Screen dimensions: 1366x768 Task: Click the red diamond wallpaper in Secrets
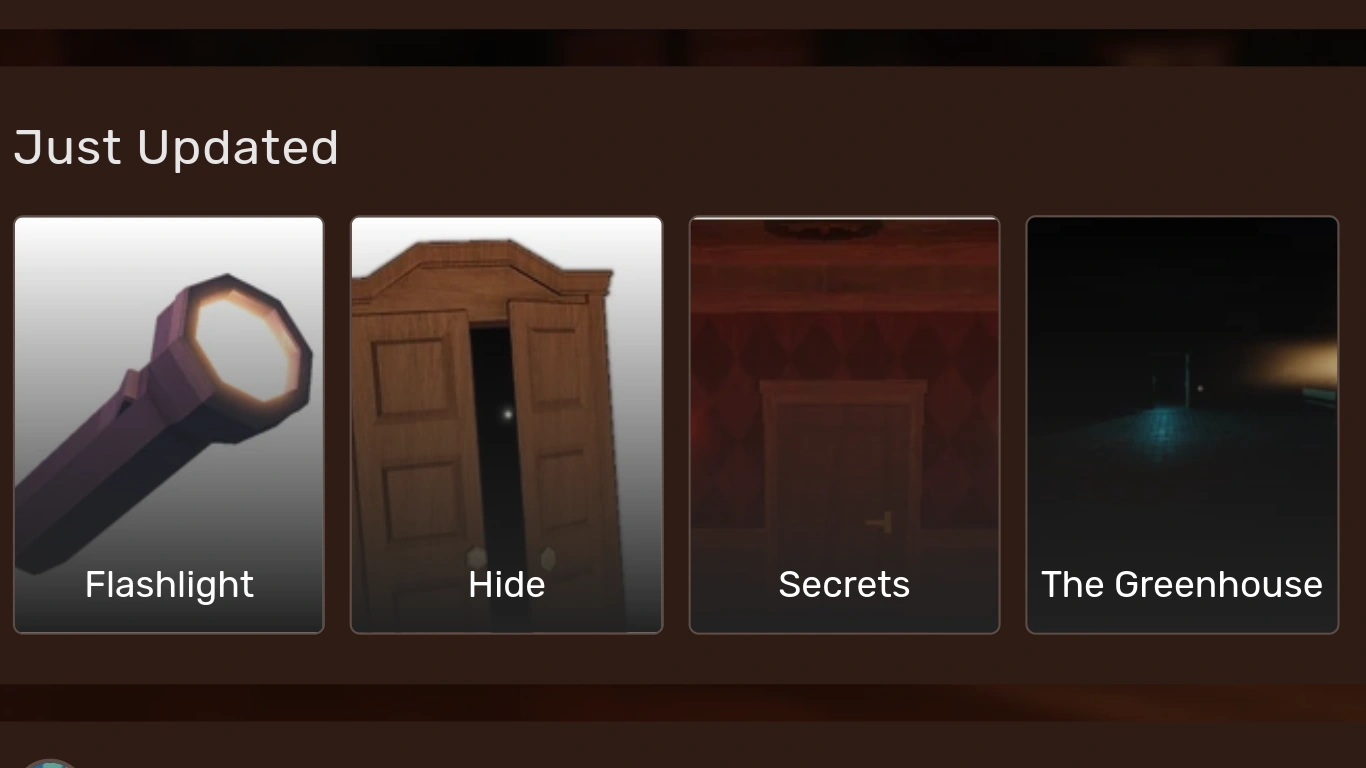[x=844, y=350]
